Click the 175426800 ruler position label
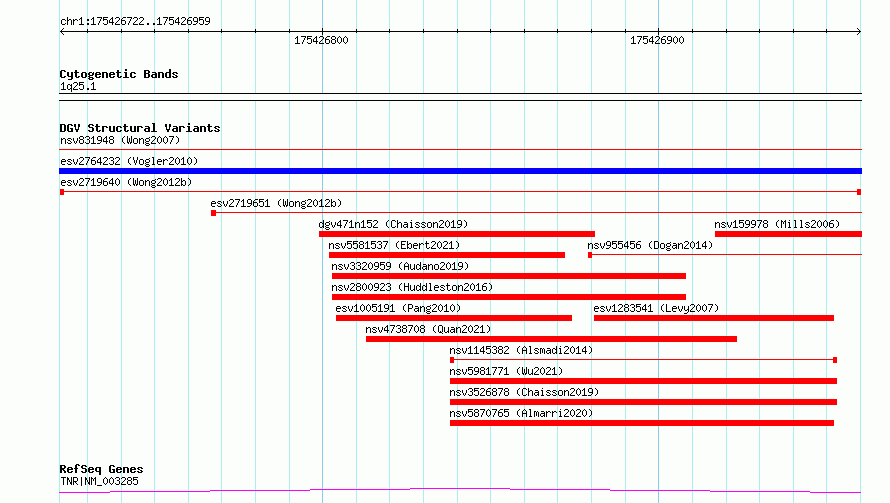 click(x=321, y=40)
